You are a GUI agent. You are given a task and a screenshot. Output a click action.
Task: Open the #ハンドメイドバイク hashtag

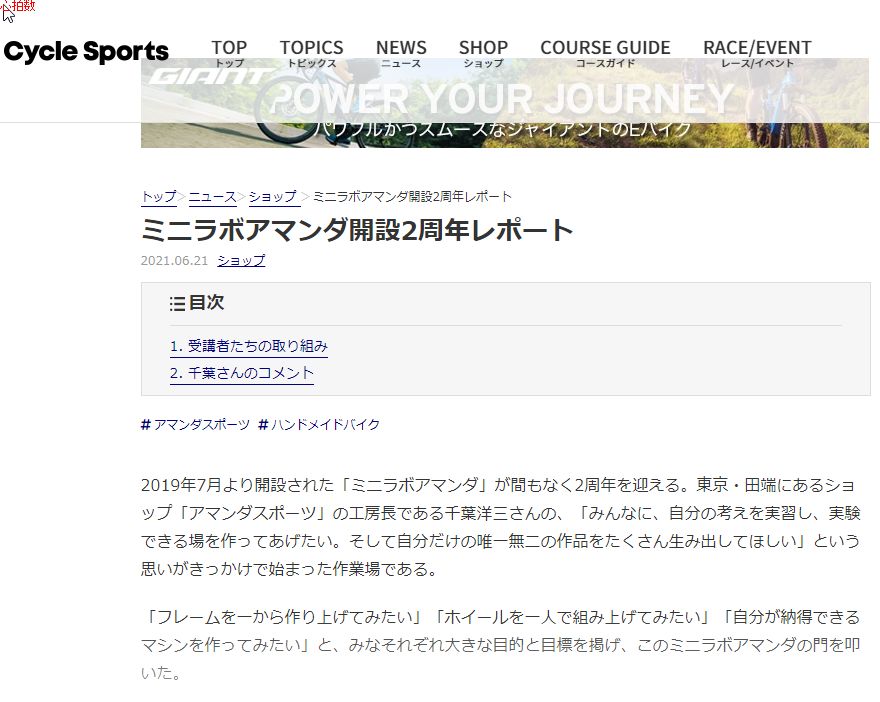(x=319, y=425)
